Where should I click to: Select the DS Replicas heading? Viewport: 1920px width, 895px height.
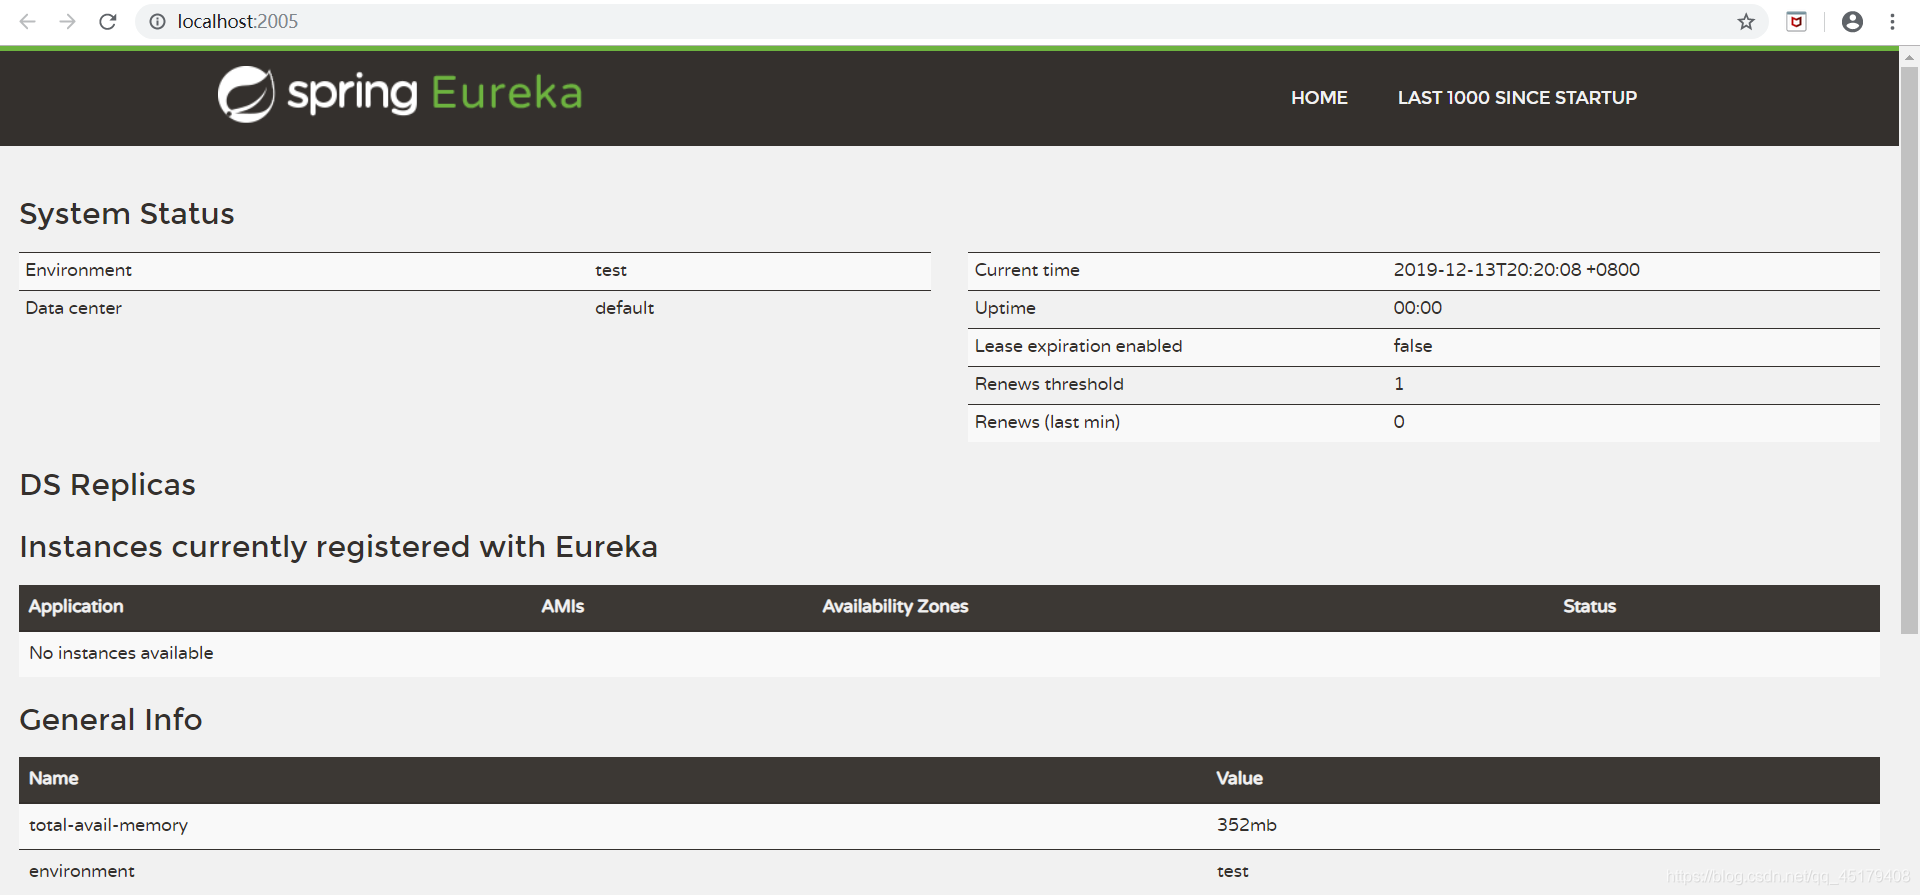point(108,485)
